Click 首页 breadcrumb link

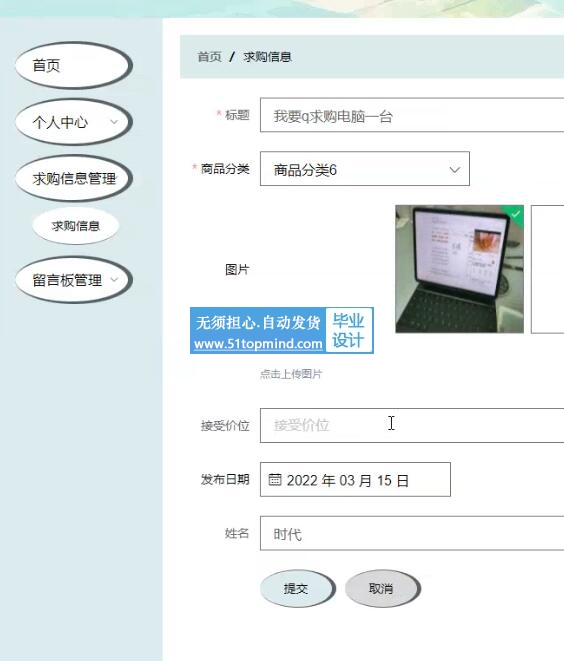pyautogui.click(x=209, y=56)
